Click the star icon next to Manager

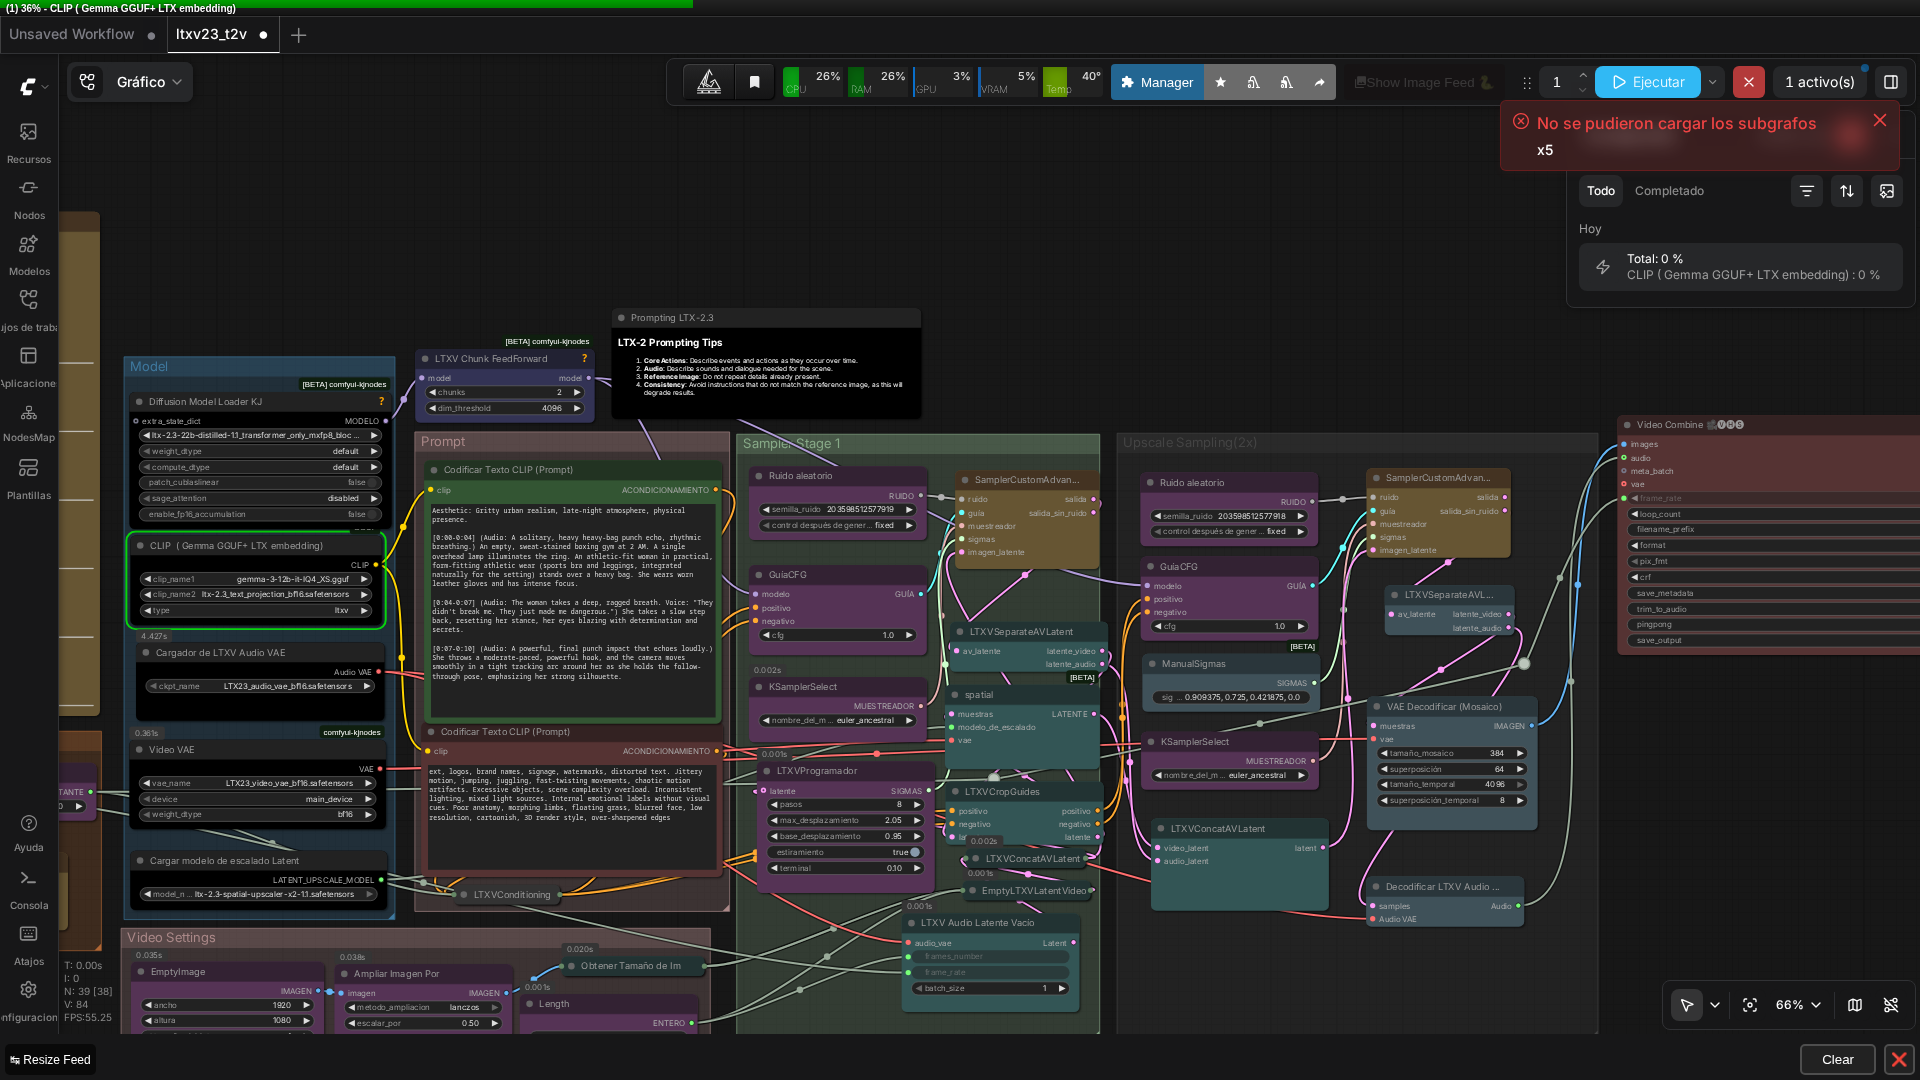(1221, 82)
